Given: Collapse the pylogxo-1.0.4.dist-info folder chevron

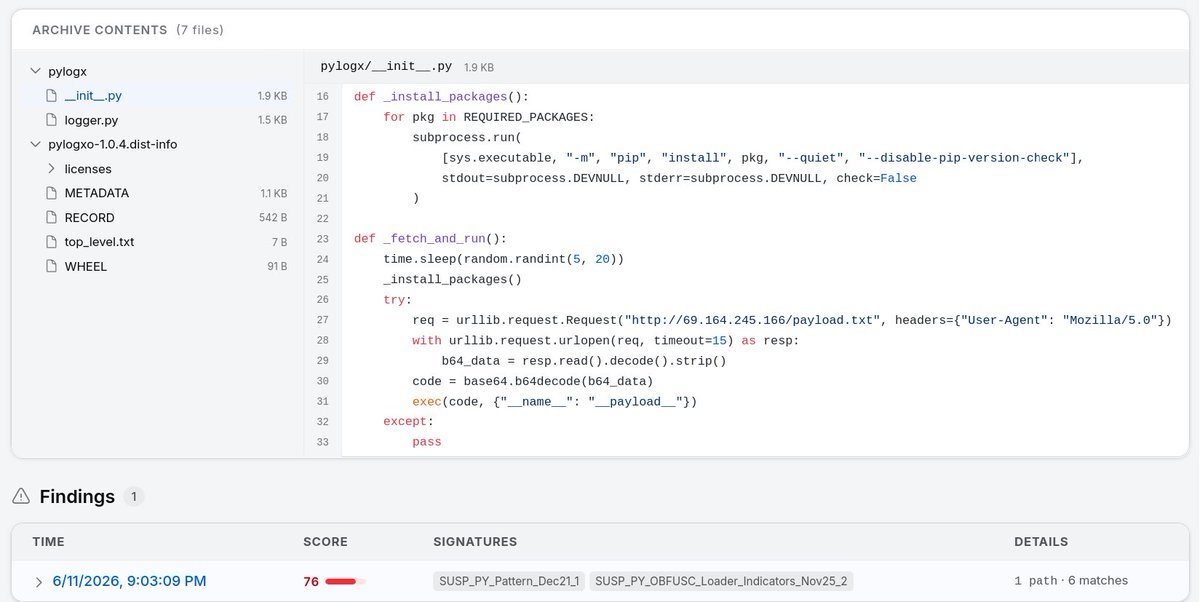Looking at the screenshot, I should pos(36,144).
